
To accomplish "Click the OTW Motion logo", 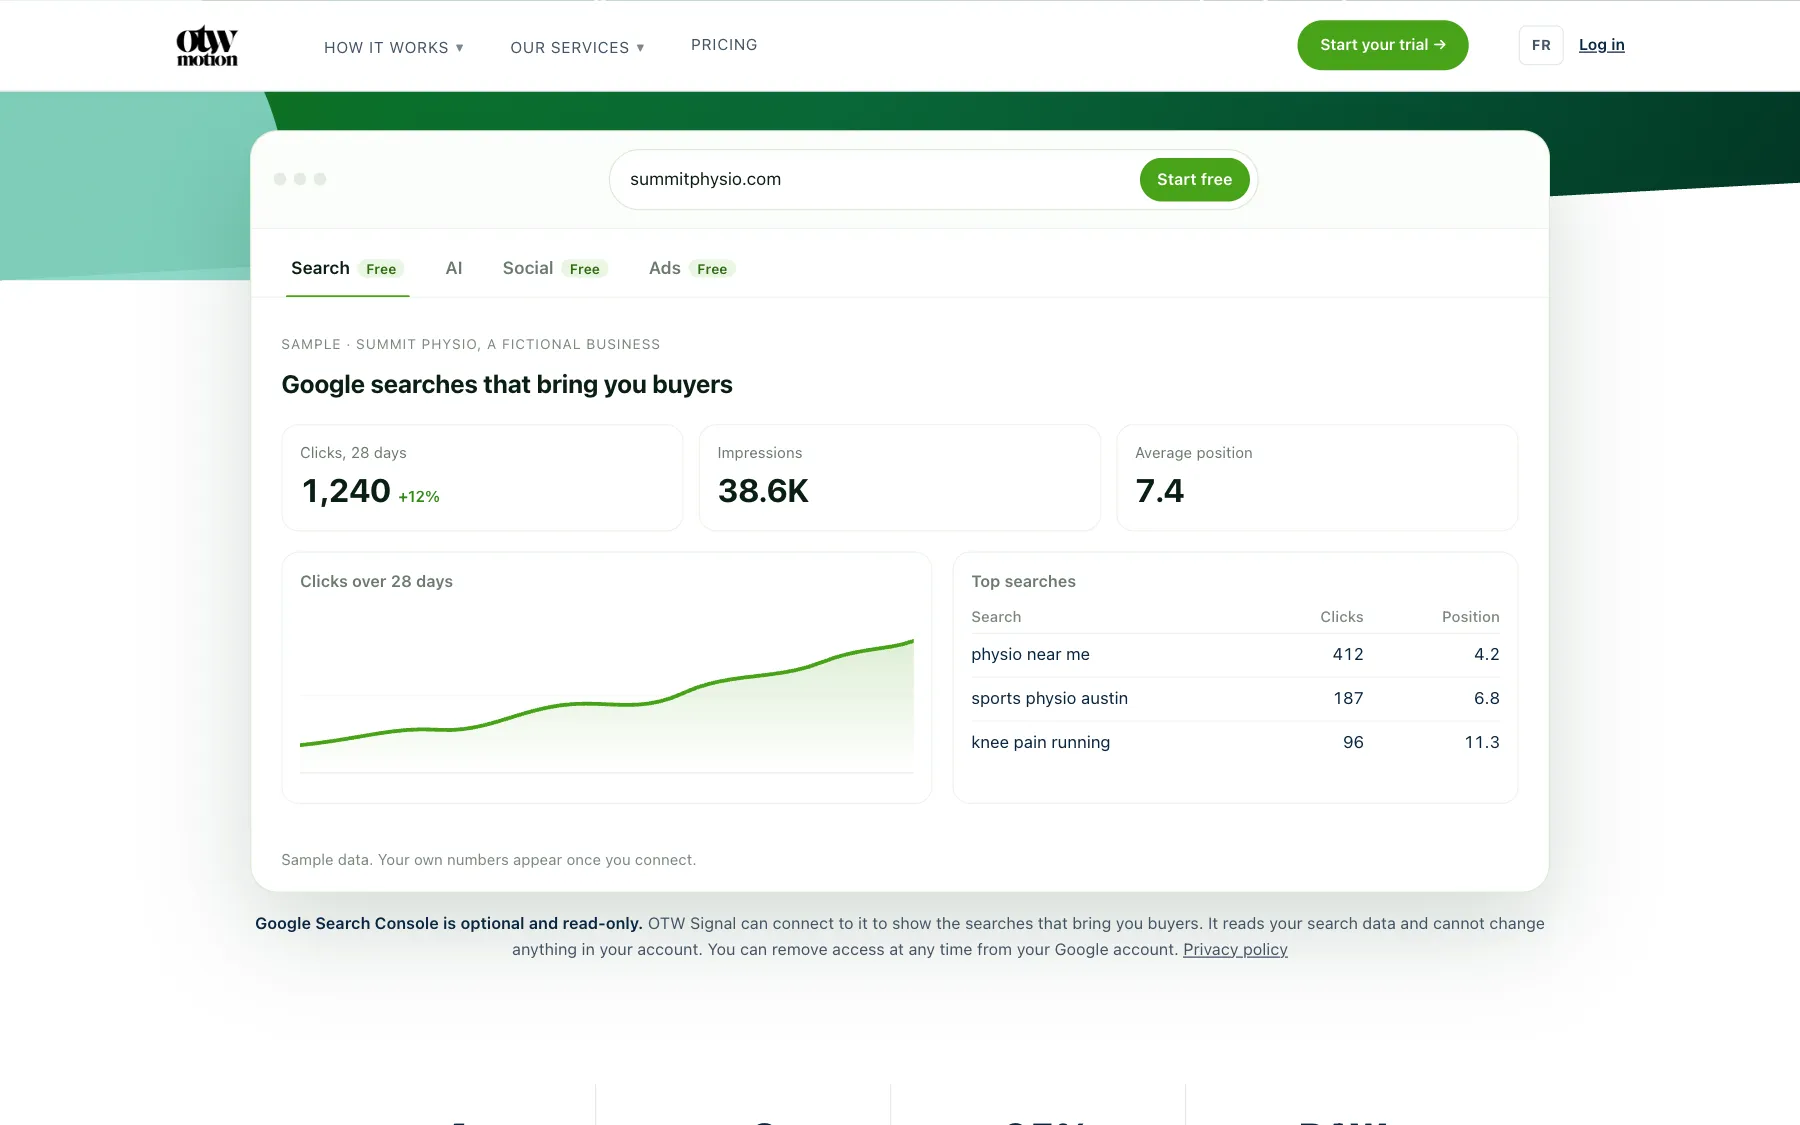I will tap(207, 46).
